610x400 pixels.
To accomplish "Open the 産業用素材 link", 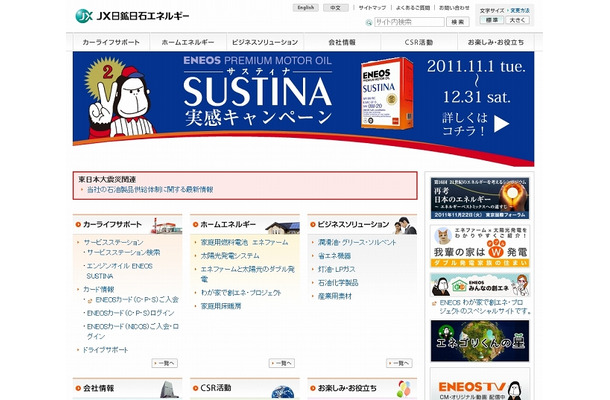I will coord(335,296).
